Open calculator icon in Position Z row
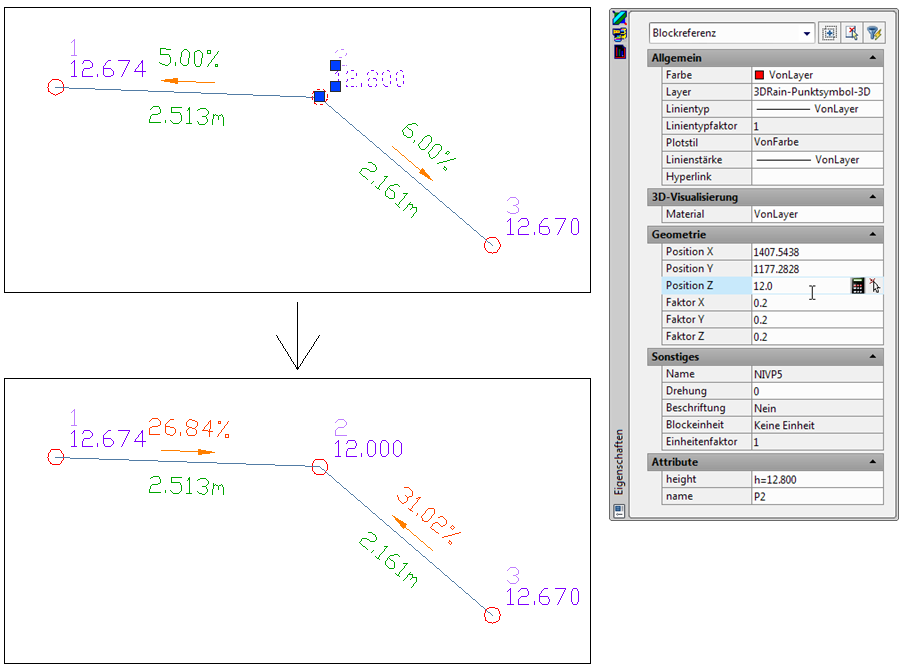 coord(857,286)
